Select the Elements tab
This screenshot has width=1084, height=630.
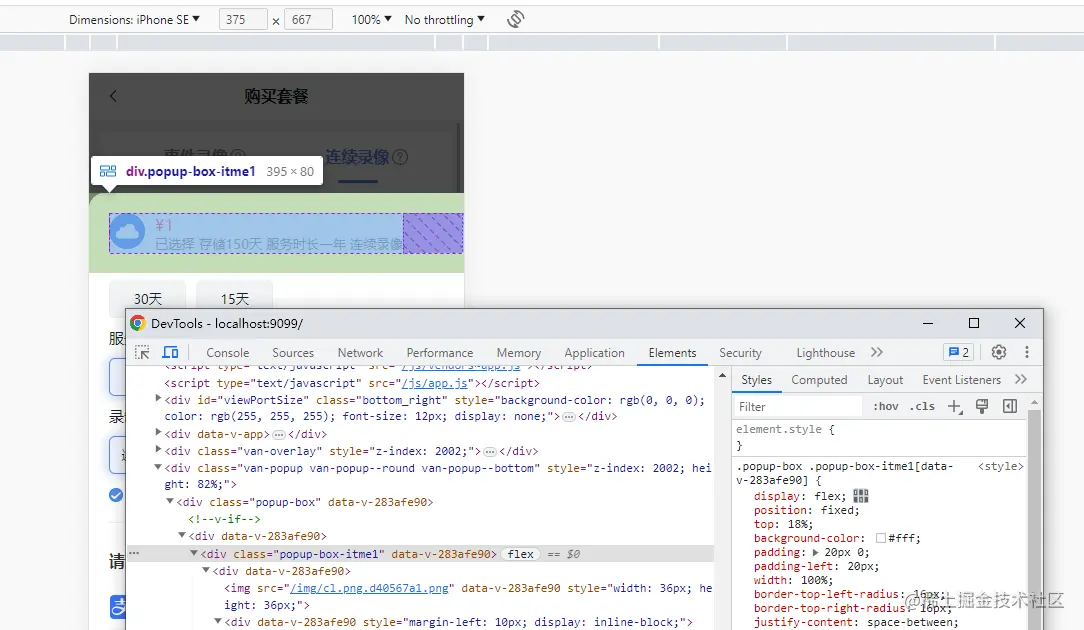672,353
